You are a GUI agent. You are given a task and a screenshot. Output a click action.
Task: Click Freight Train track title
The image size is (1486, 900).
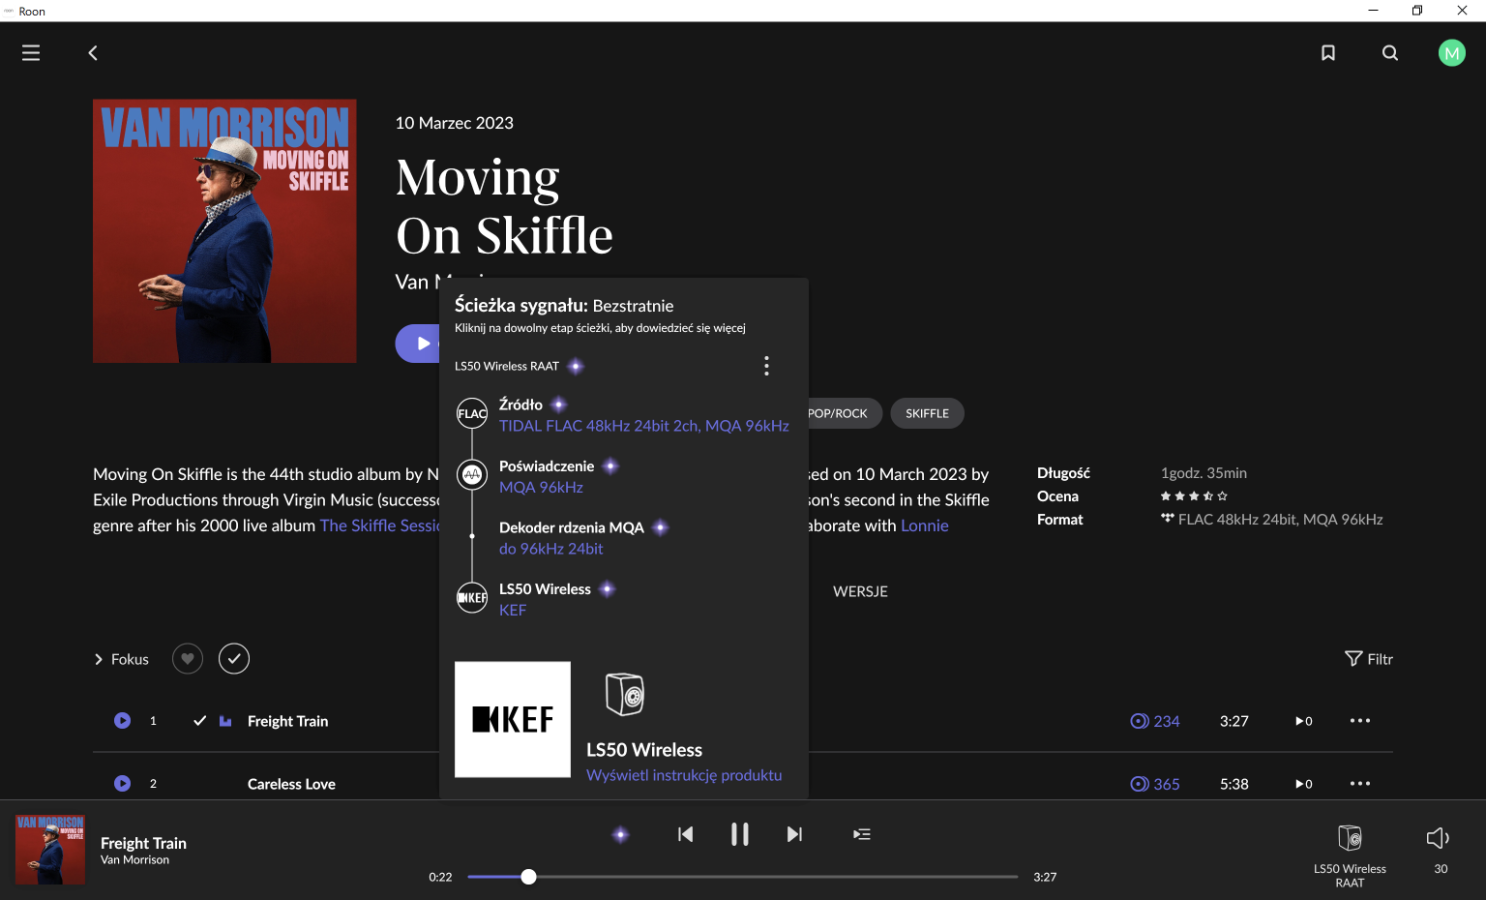pos(288,721)
